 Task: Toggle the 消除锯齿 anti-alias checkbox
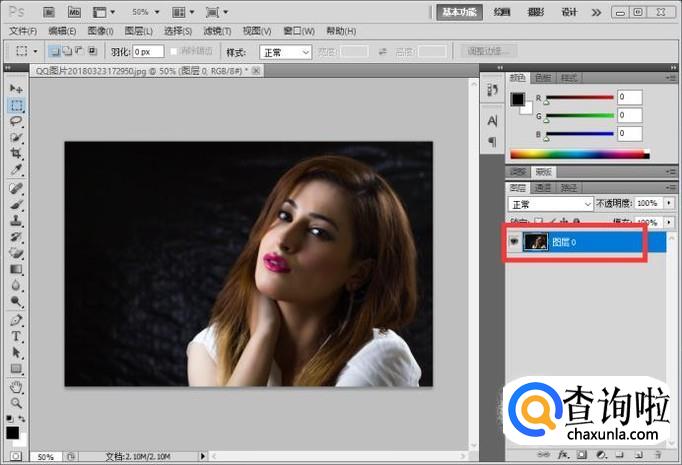[x=174, y=51]
